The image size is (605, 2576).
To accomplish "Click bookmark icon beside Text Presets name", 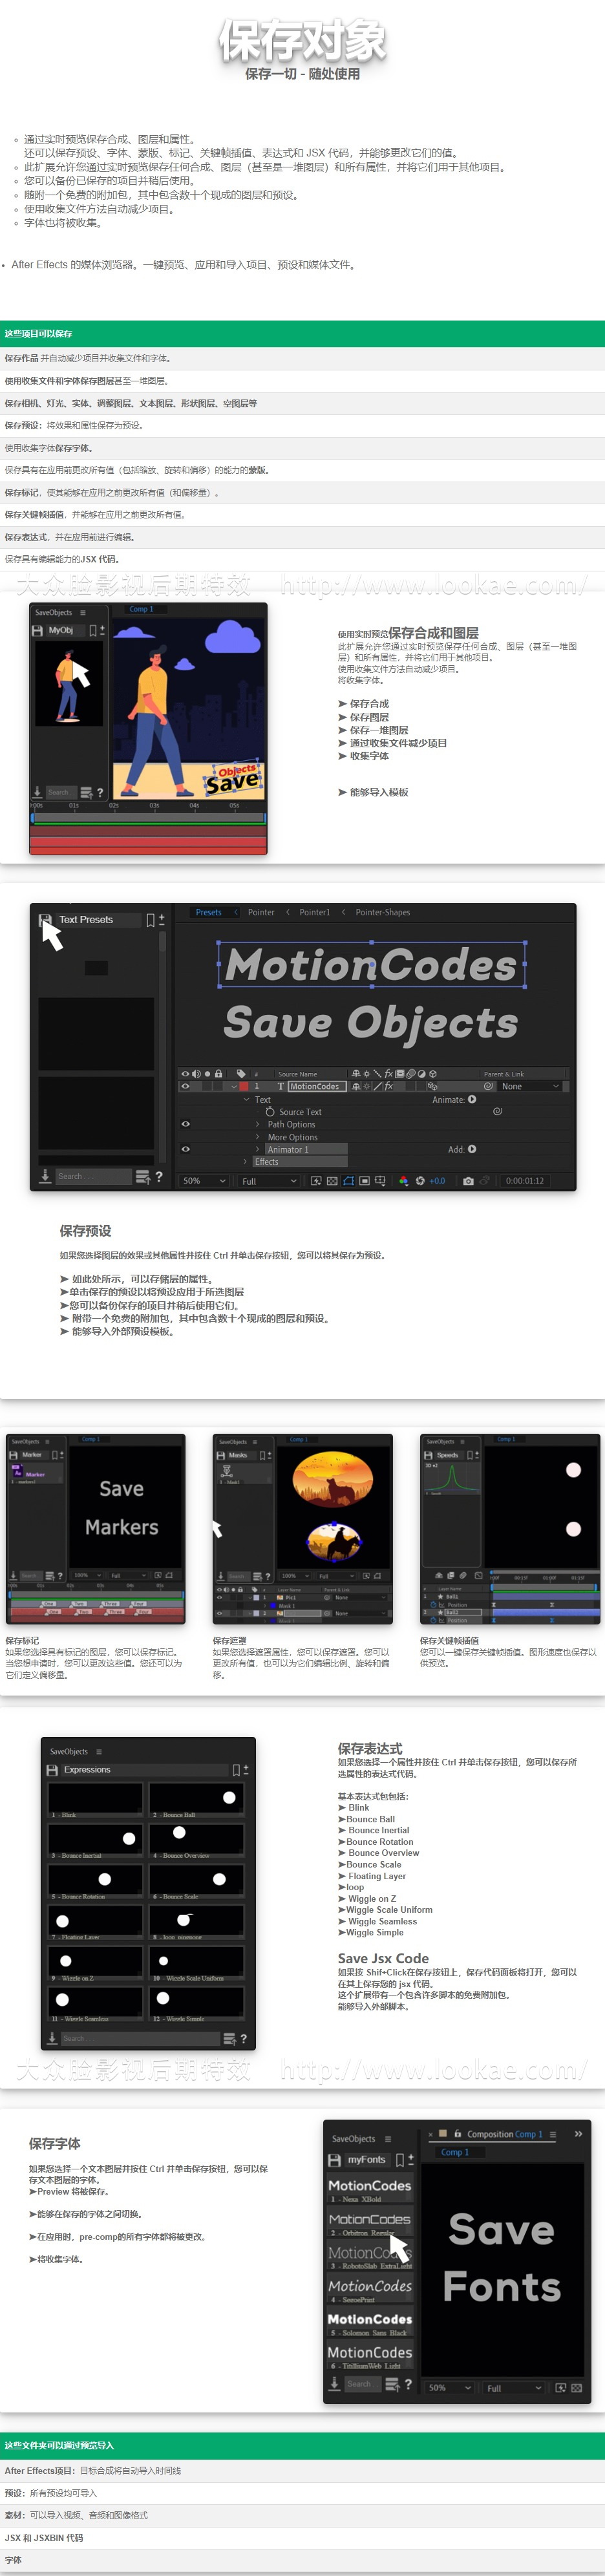I will (x=150, y=920).
